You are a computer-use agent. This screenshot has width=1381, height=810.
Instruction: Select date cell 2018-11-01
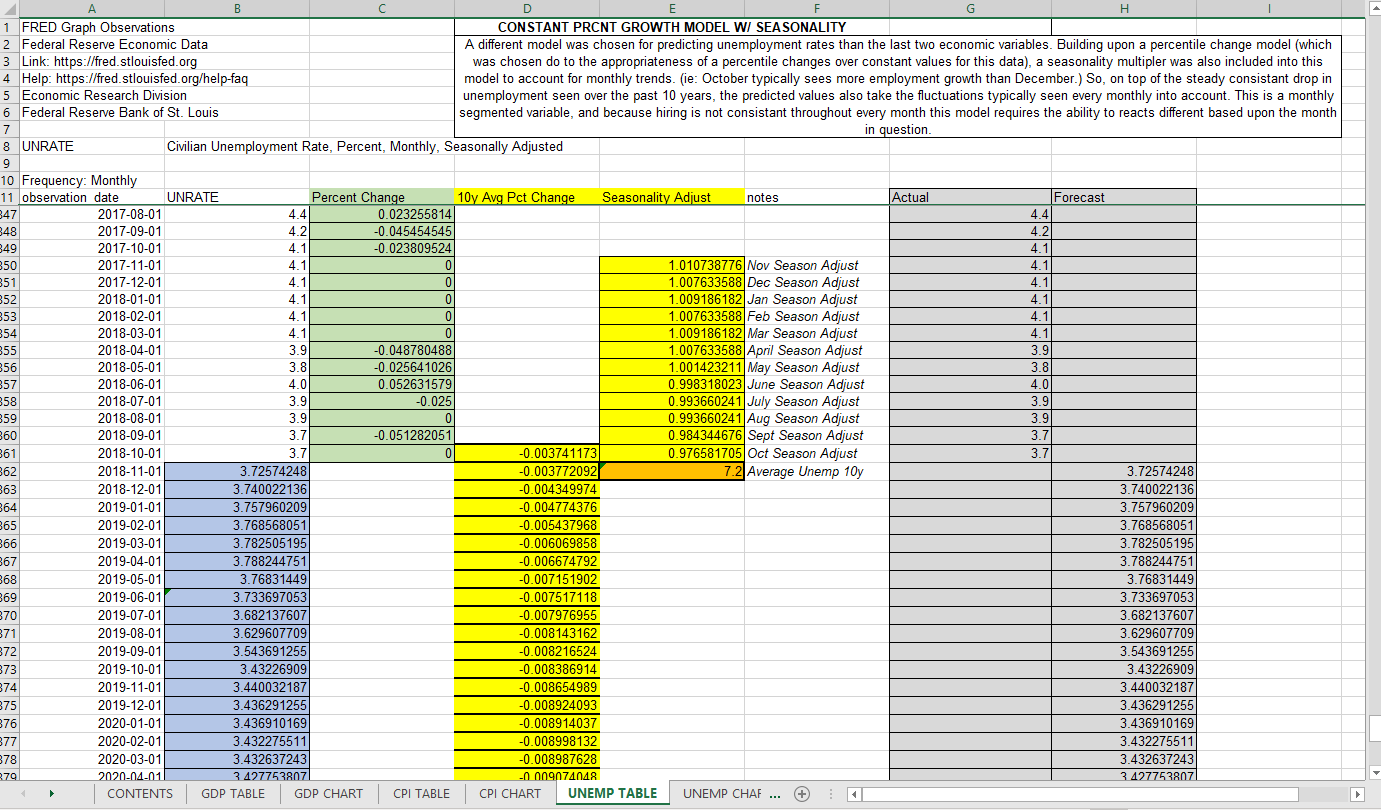92,472
